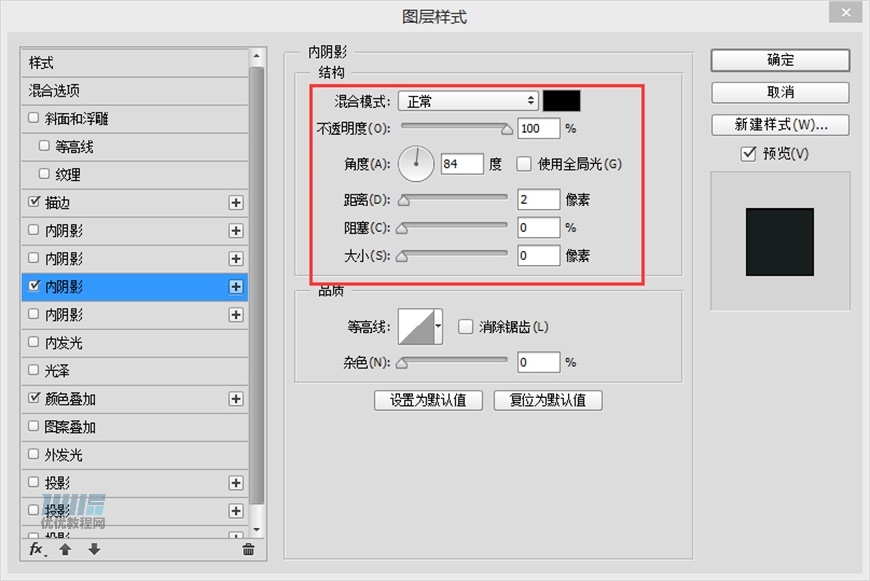Click the 设置为默认值 button

(x=428, y=400)
